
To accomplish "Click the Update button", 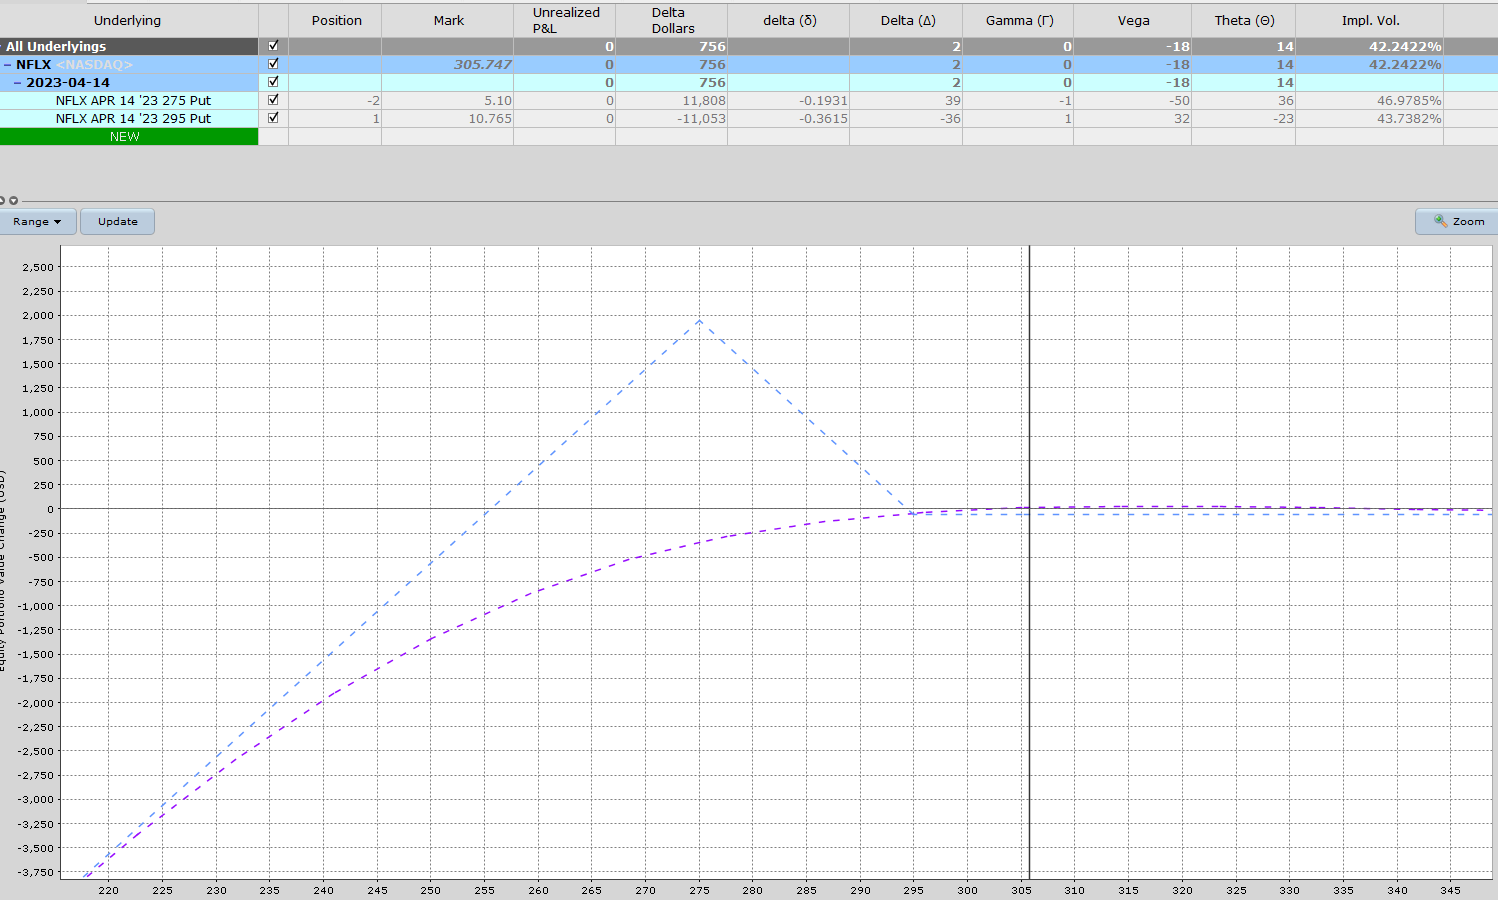I will tap(118, 221).
